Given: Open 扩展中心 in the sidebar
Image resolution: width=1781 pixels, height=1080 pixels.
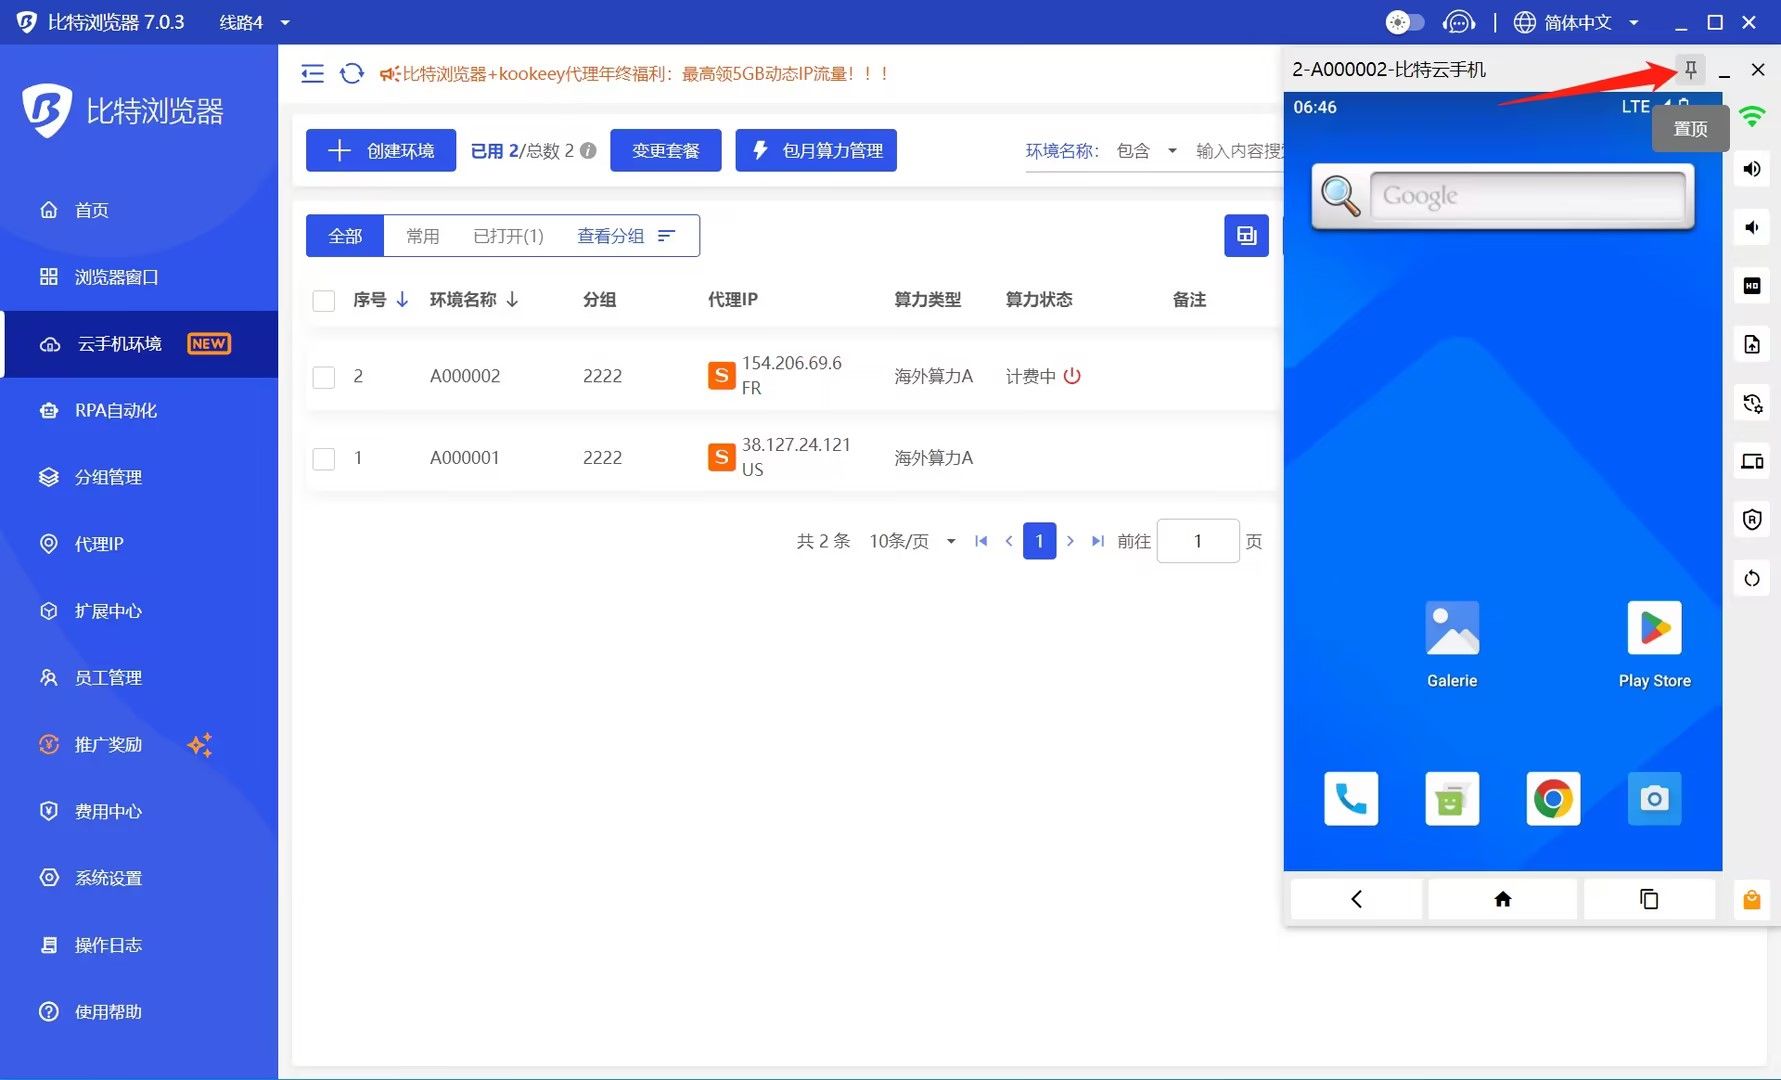Looking at the screenshot, I should 139,611.
